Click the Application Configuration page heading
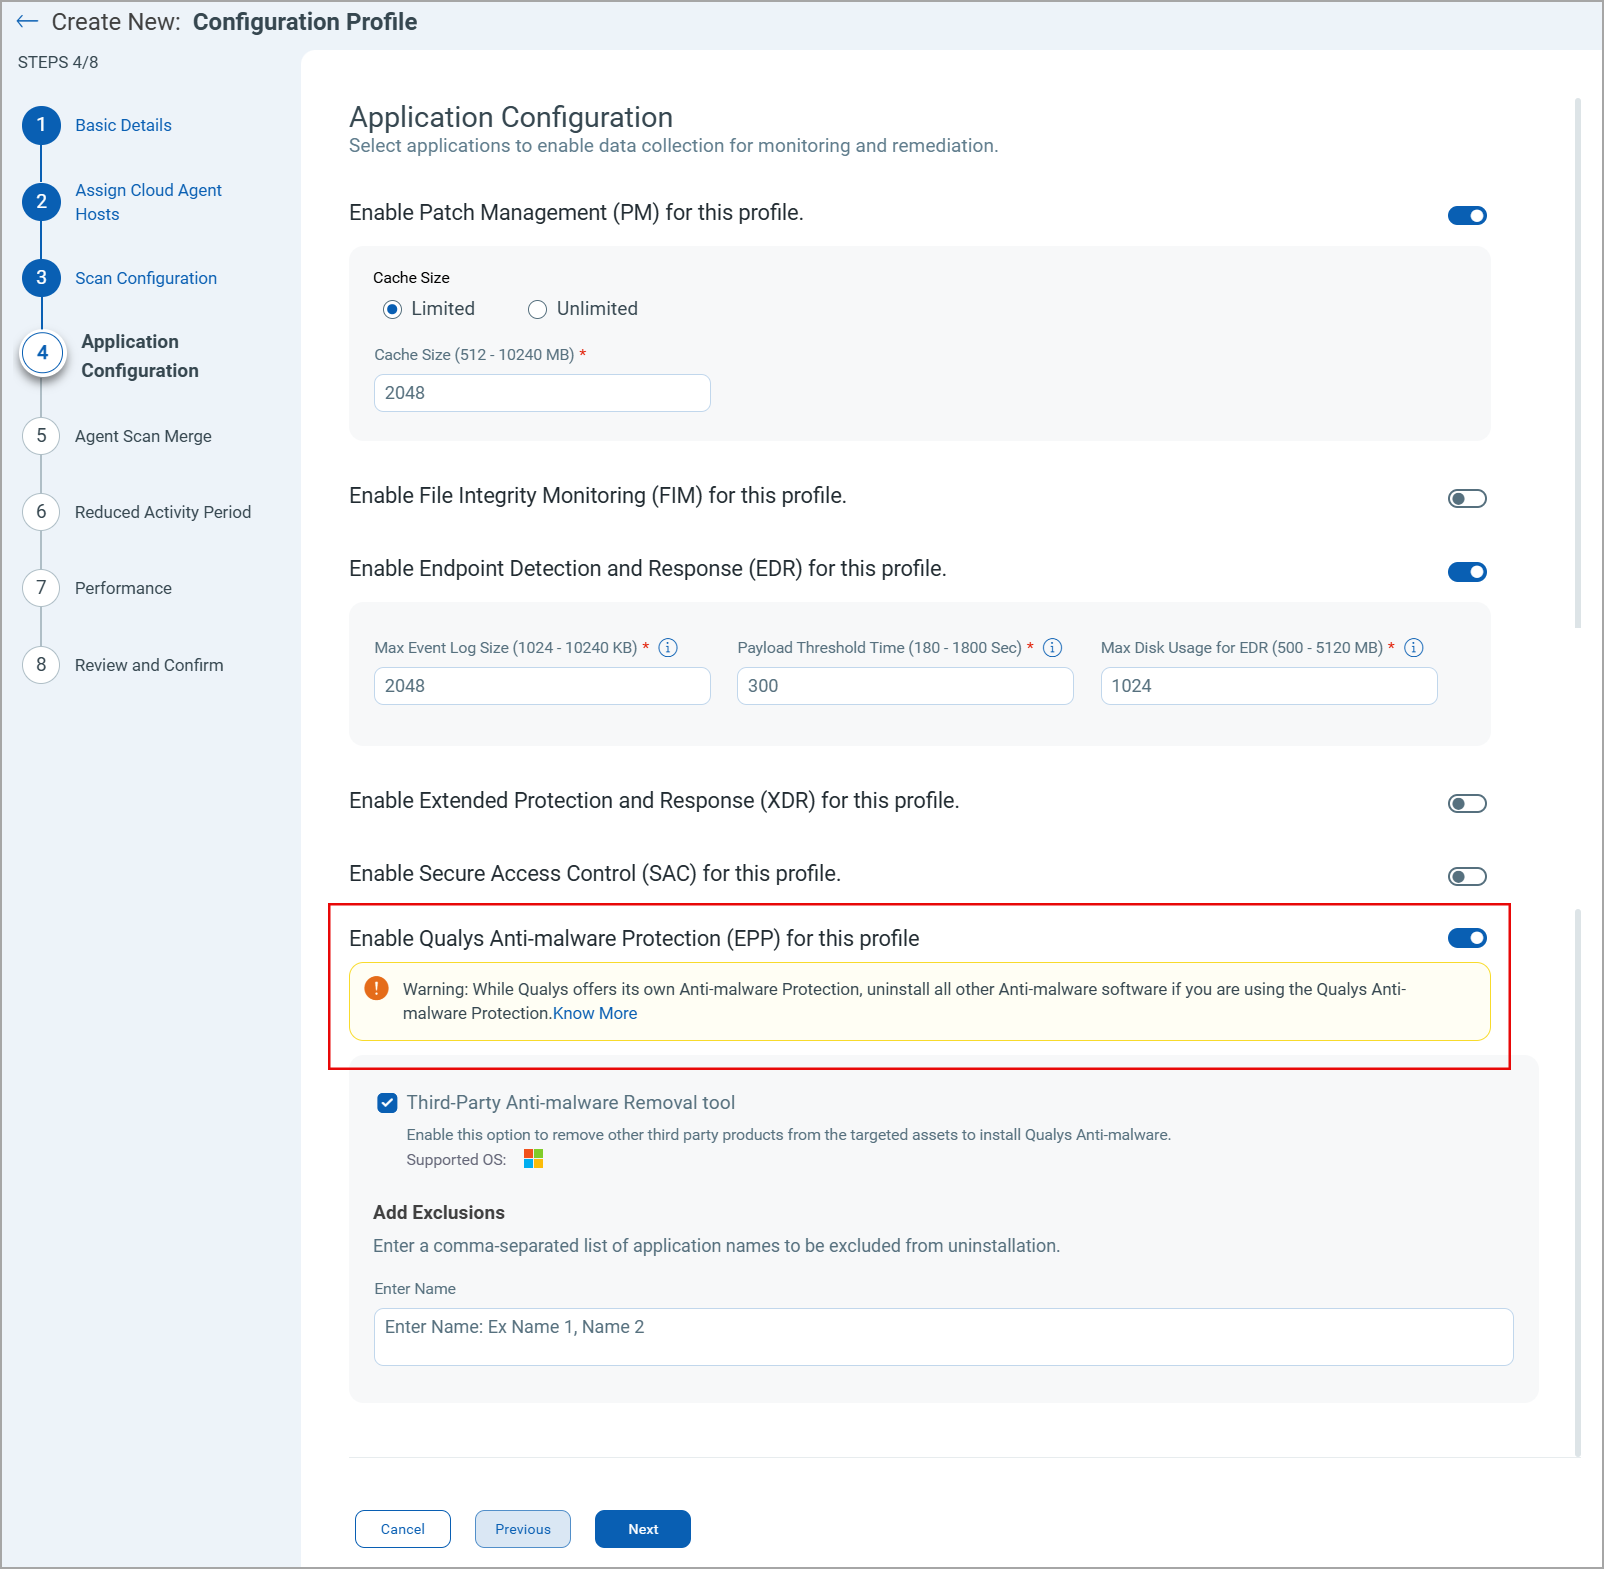 [x=511, y=117]
